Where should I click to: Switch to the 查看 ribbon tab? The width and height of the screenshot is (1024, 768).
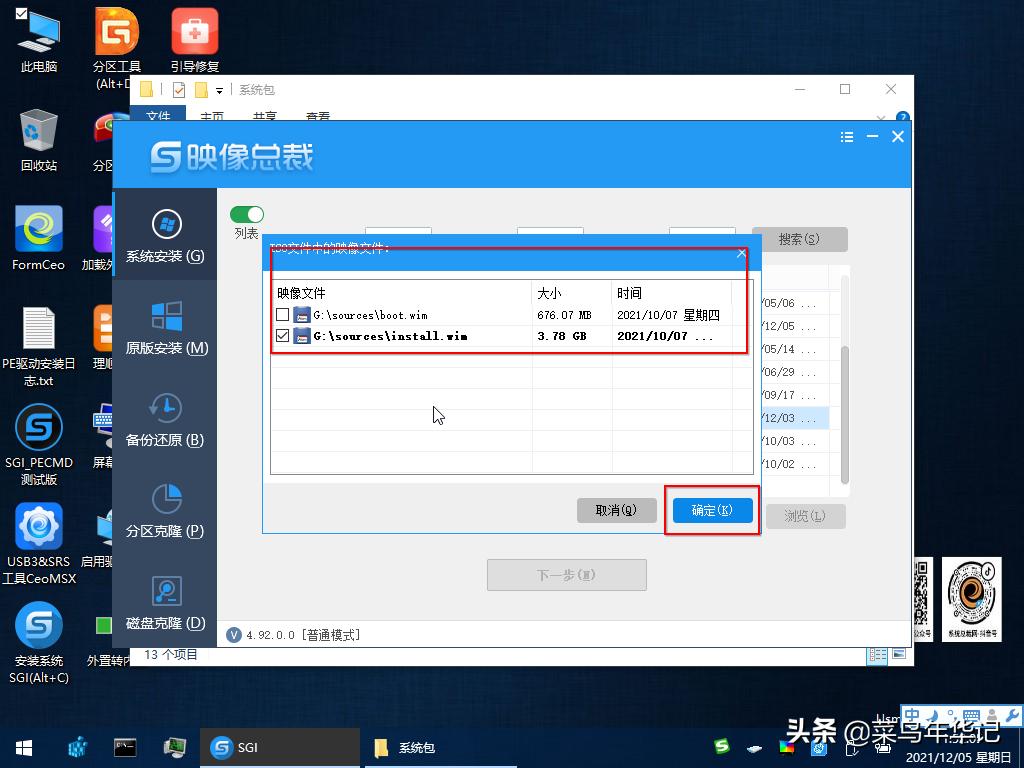pyautogui.click(x=318, y=116)
